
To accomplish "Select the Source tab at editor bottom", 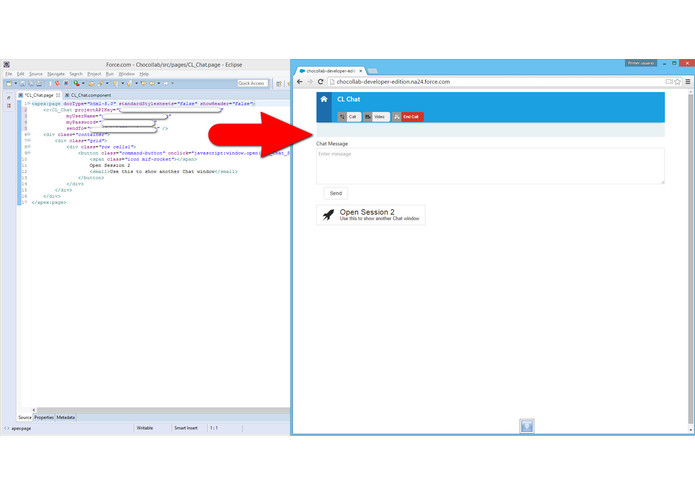I will tap(25, 417).
